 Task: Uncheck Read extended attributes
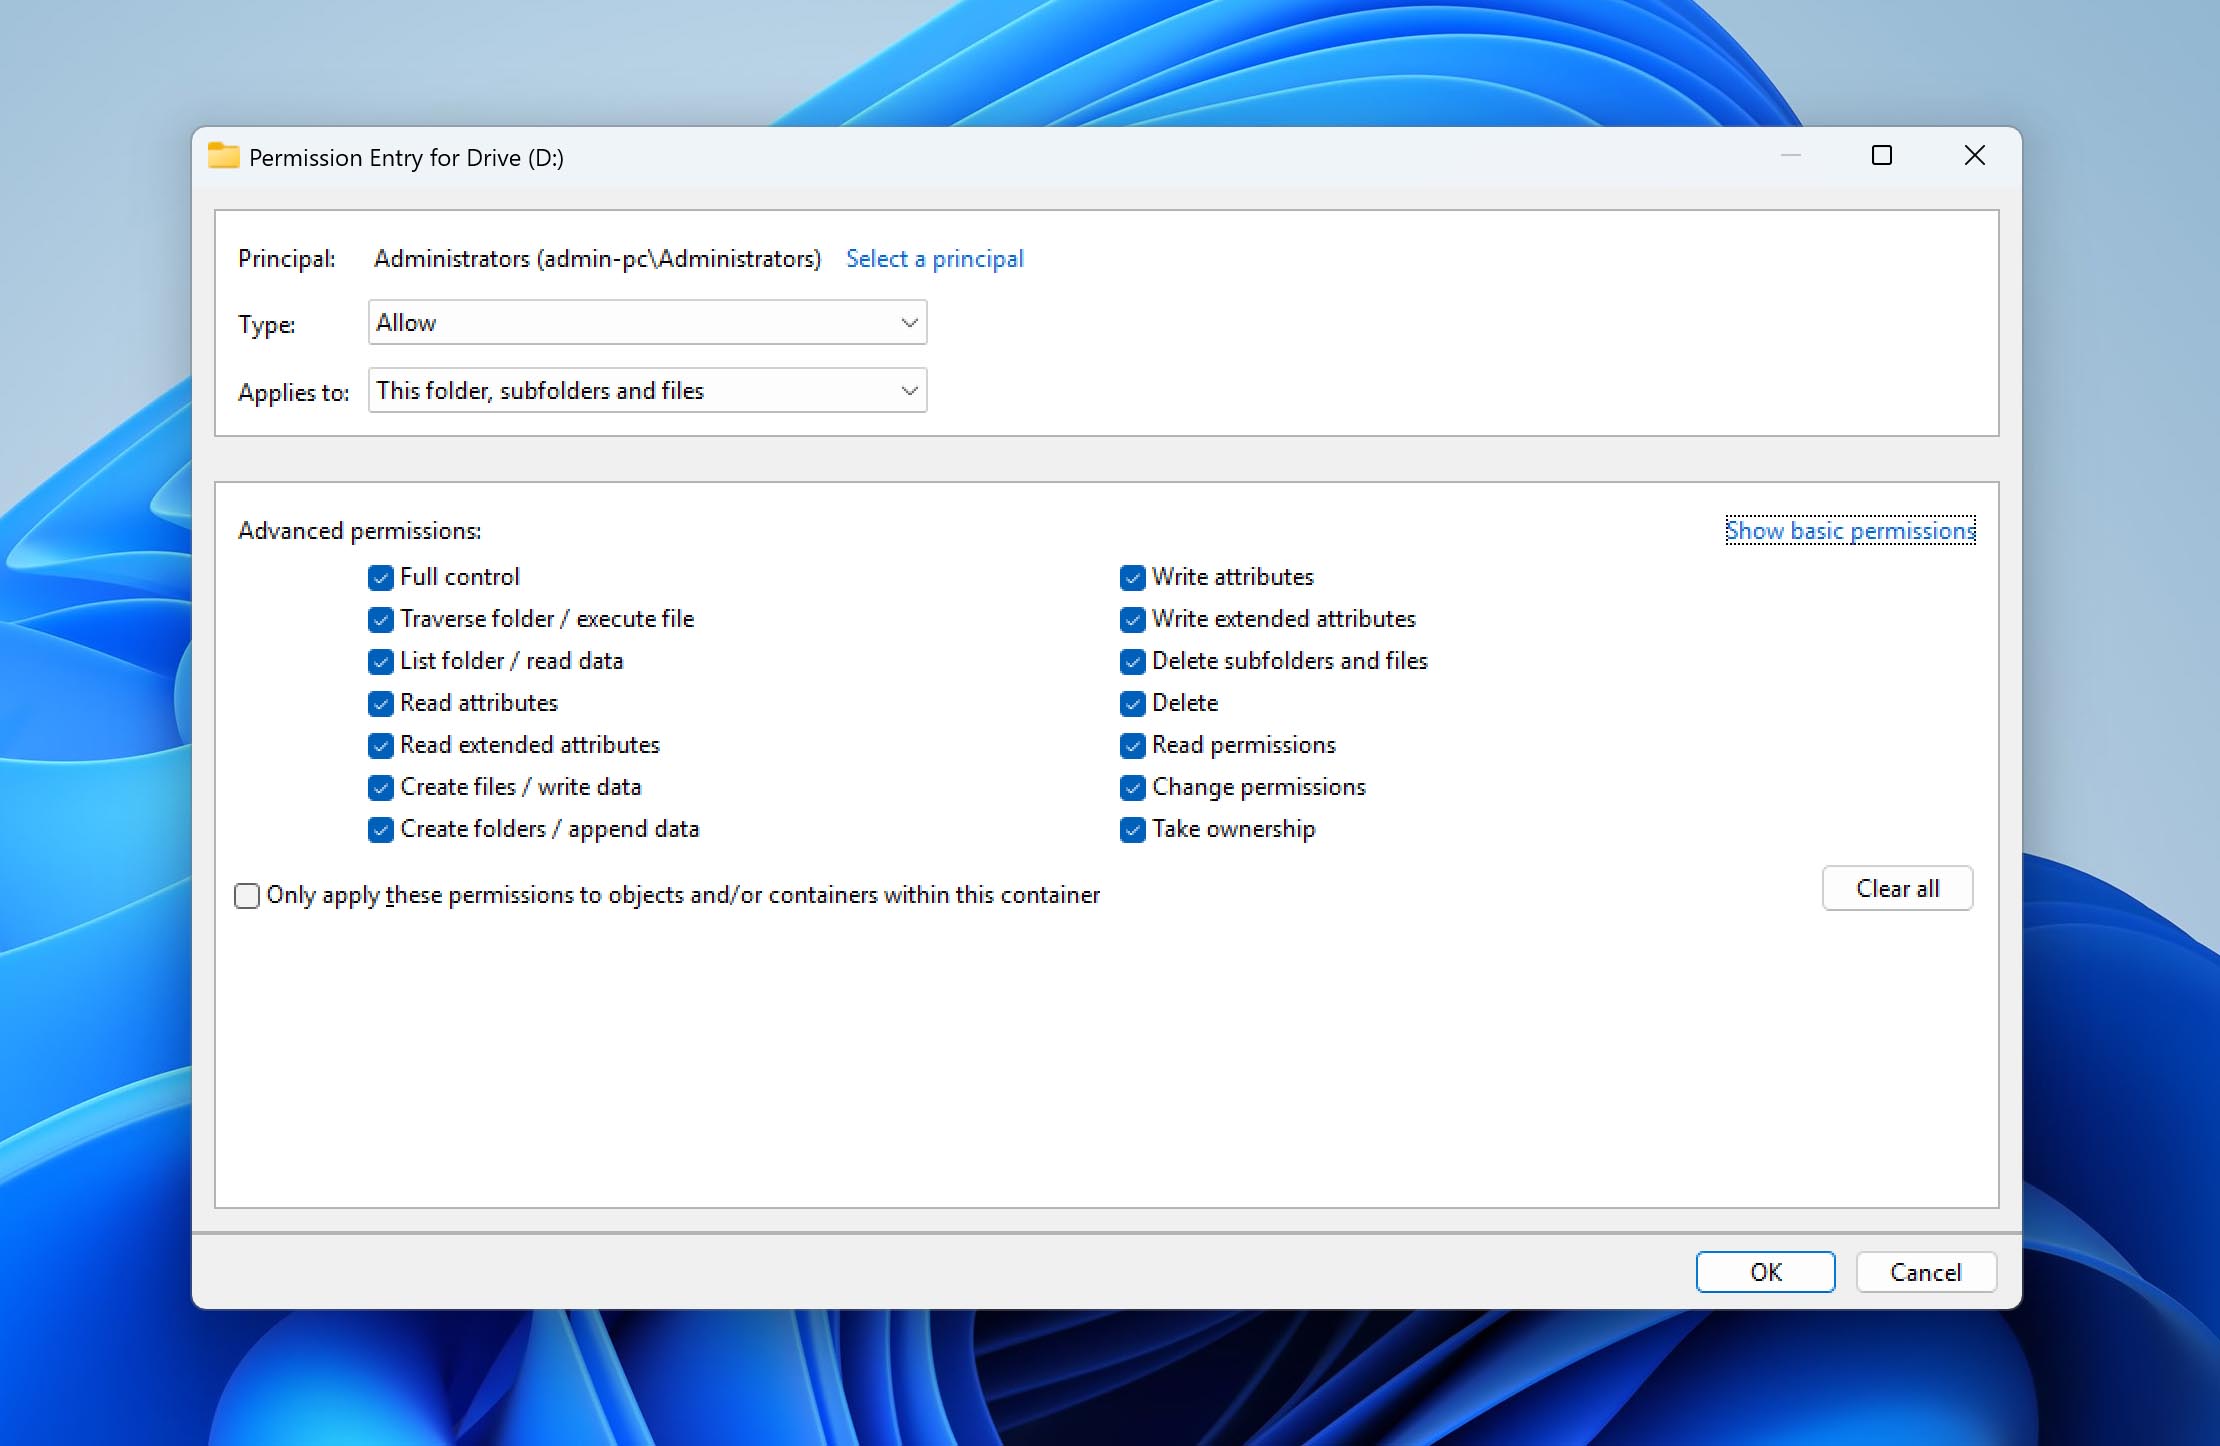381,746
